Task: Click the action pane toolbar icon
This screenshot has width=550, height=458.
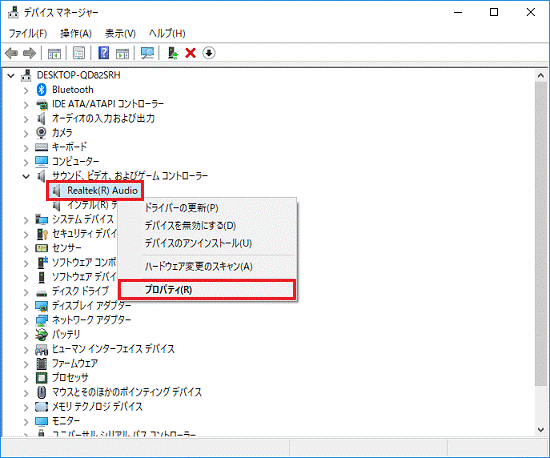Action: click(122, 53)
